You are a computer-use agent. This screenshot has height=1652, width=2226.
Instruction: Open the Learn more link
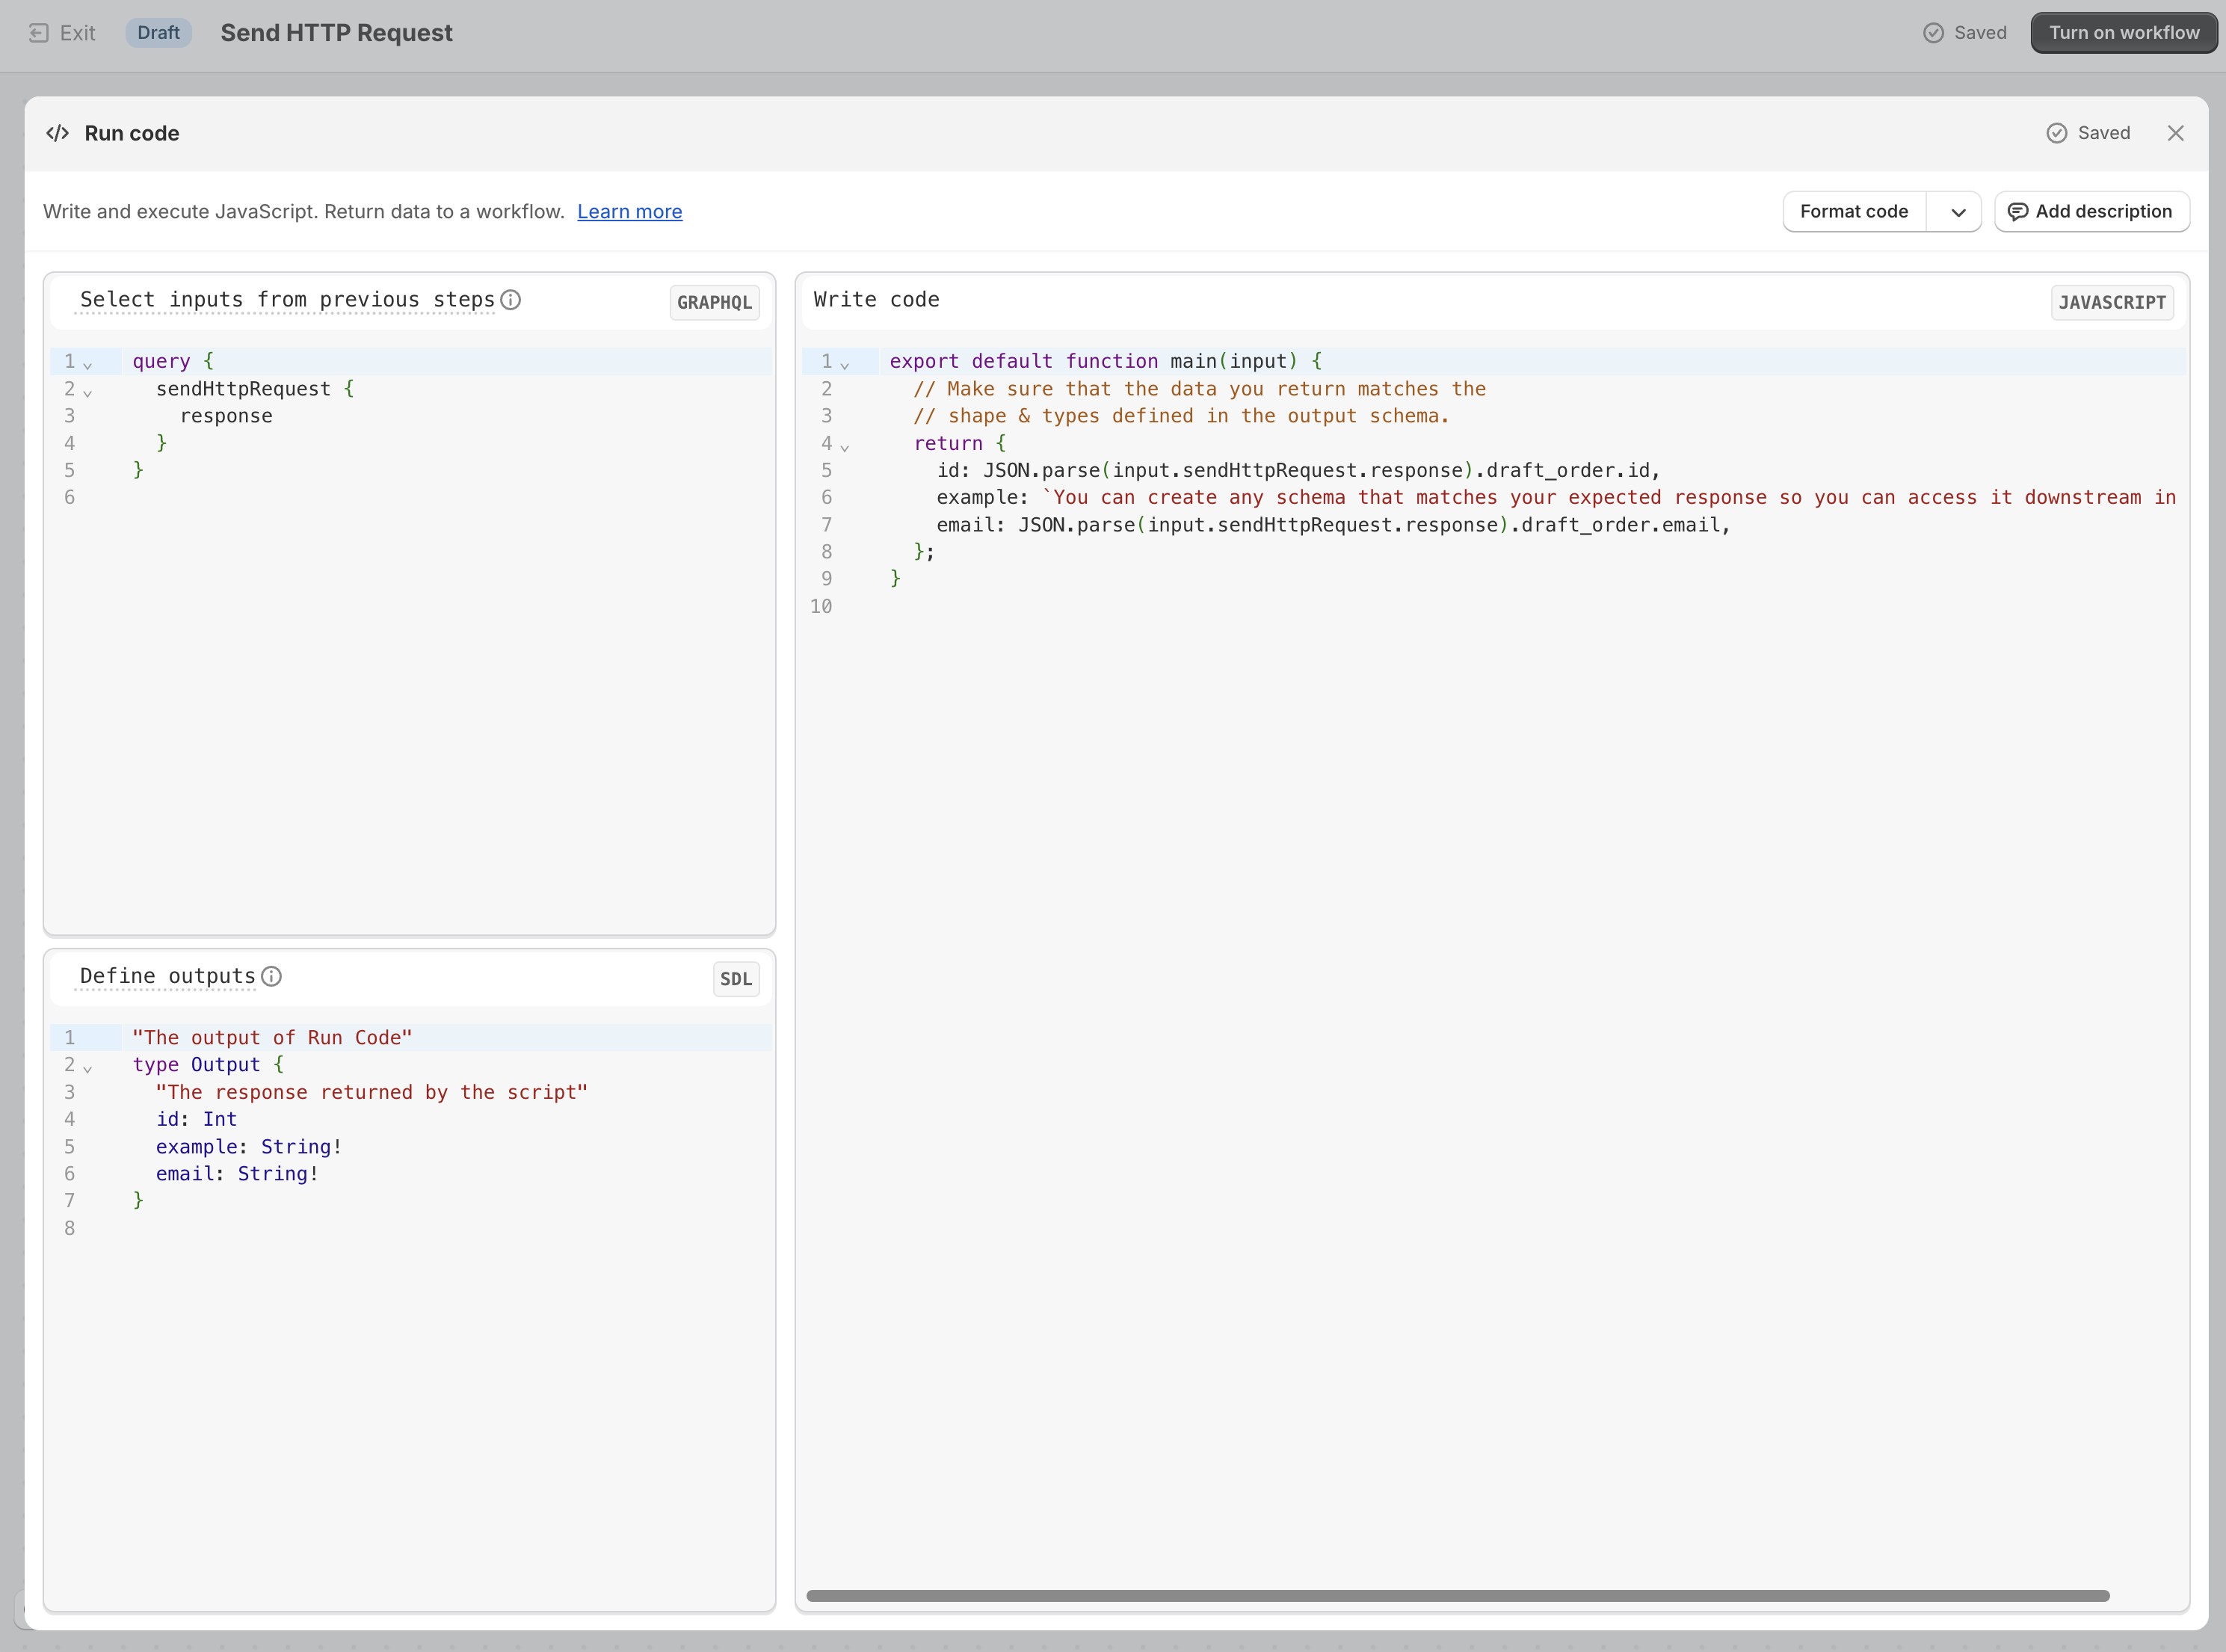[629, 212]
